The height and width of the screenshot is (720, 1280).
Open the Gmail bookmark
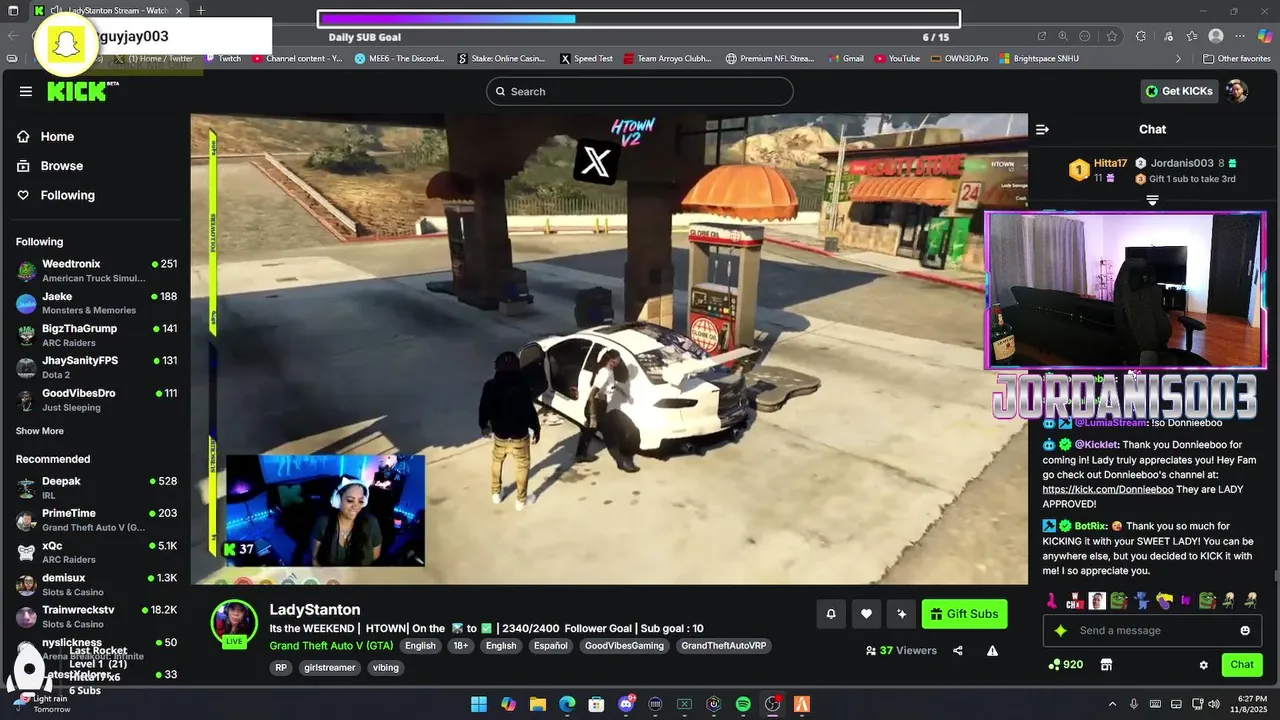tap(846, 59)
